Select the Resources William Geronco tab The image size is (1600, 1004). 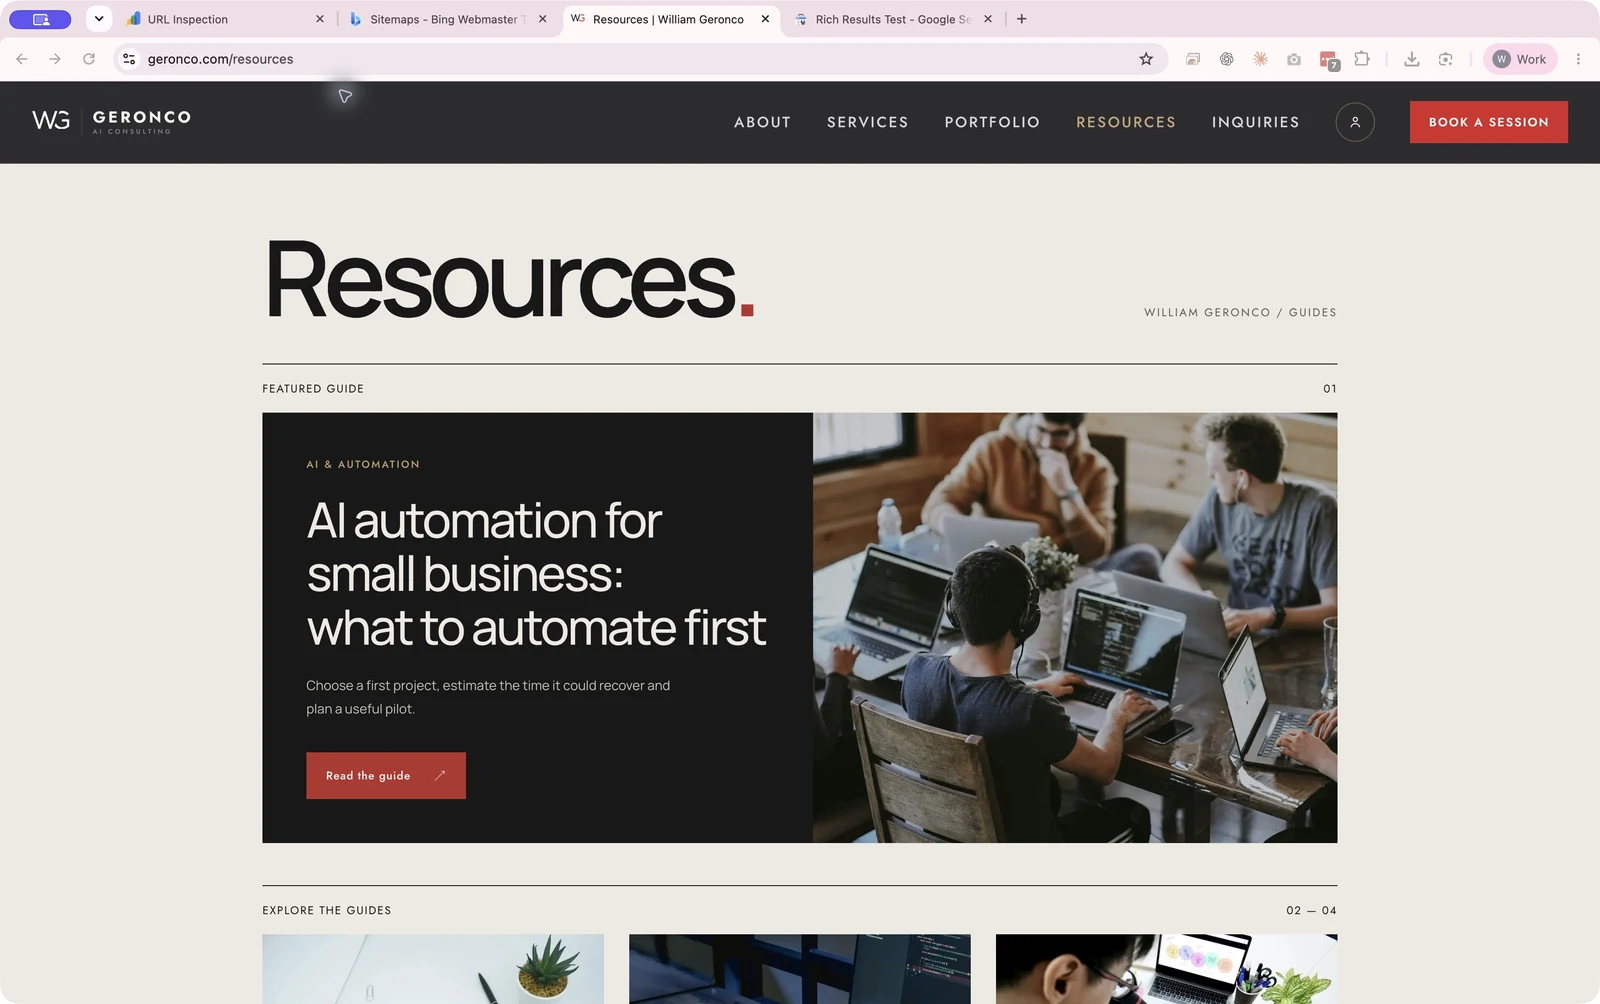(x=671, y=19)
